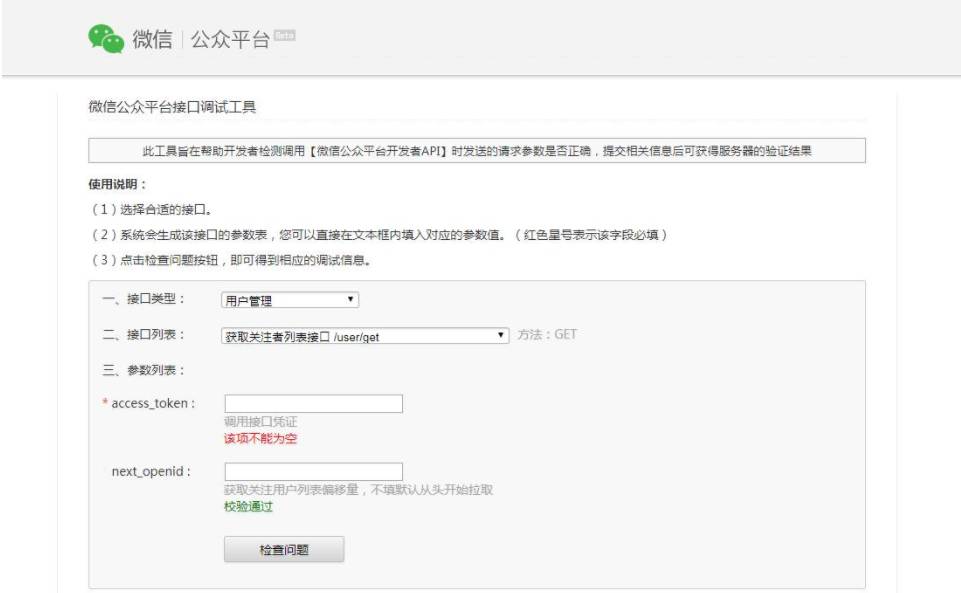Focus the next_openid input field
This screenshot has width=961, height=593.
click(x=314, y=472)
